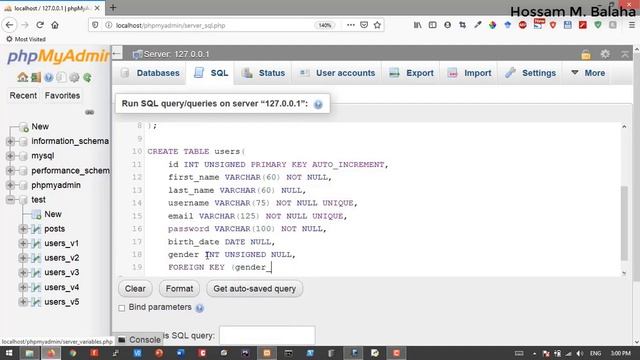Open the Import tab
Viewport: 640px width, 360px height.
coord(469,73)
